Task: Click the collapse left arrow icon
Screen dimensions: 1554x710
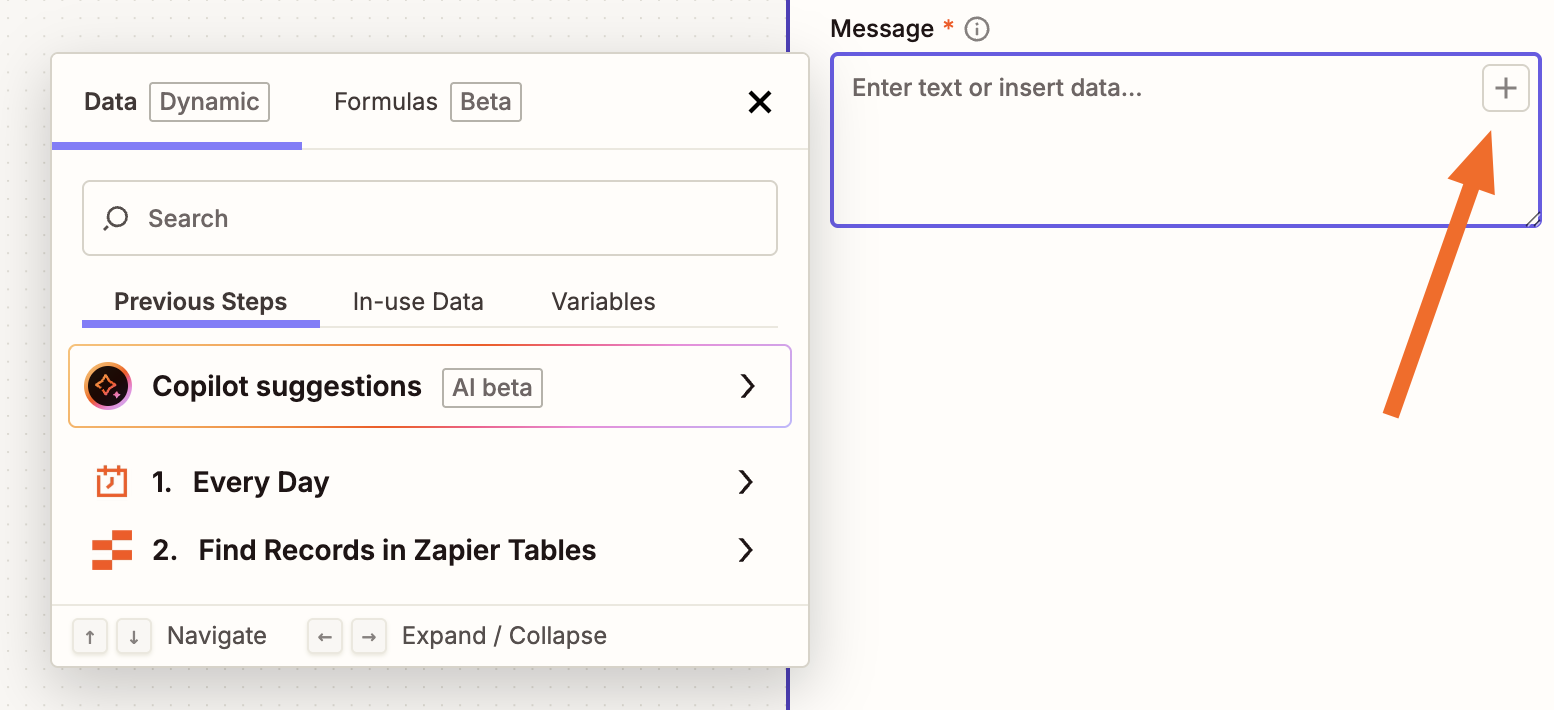Action: (325, 636)
